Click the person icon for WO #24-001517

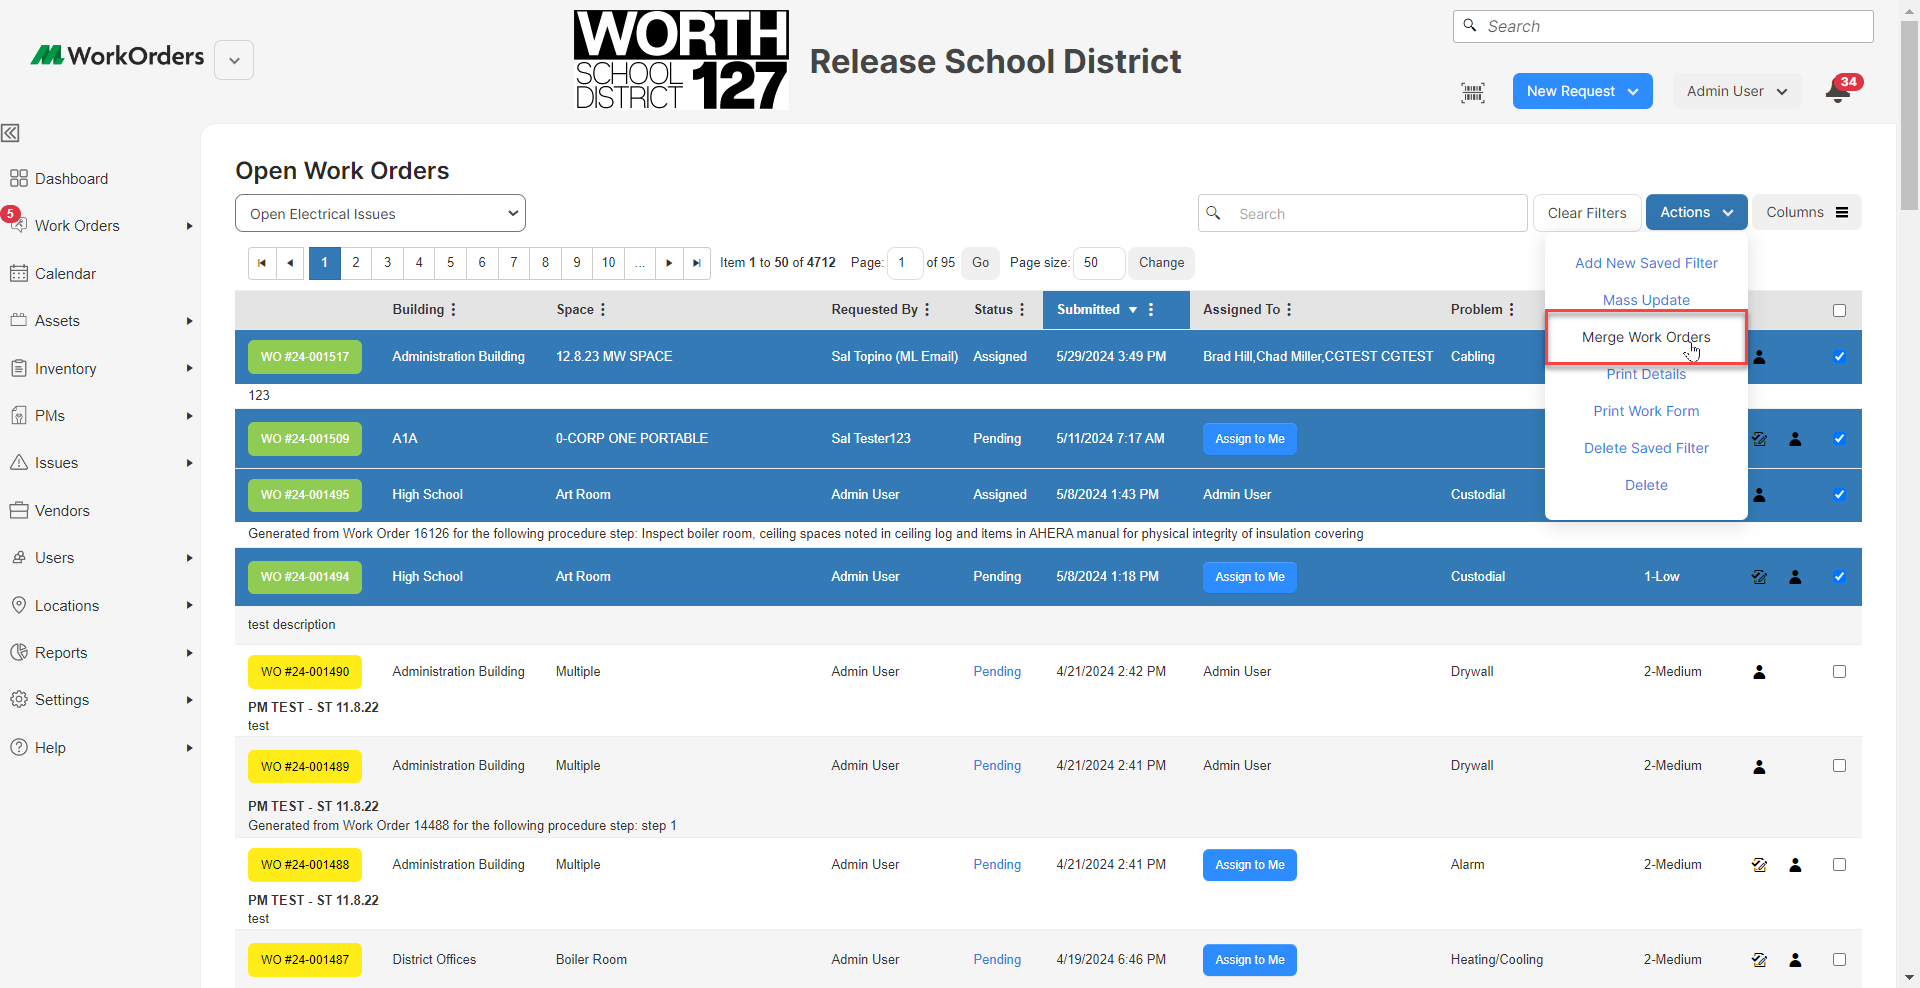click(x=1759, y=357)
